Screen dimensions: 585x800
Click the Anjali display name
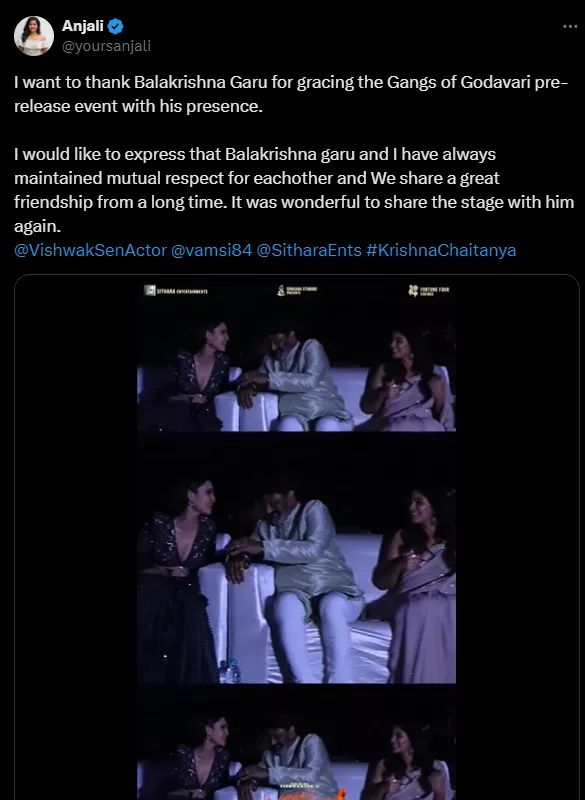(x=83, y=26)
